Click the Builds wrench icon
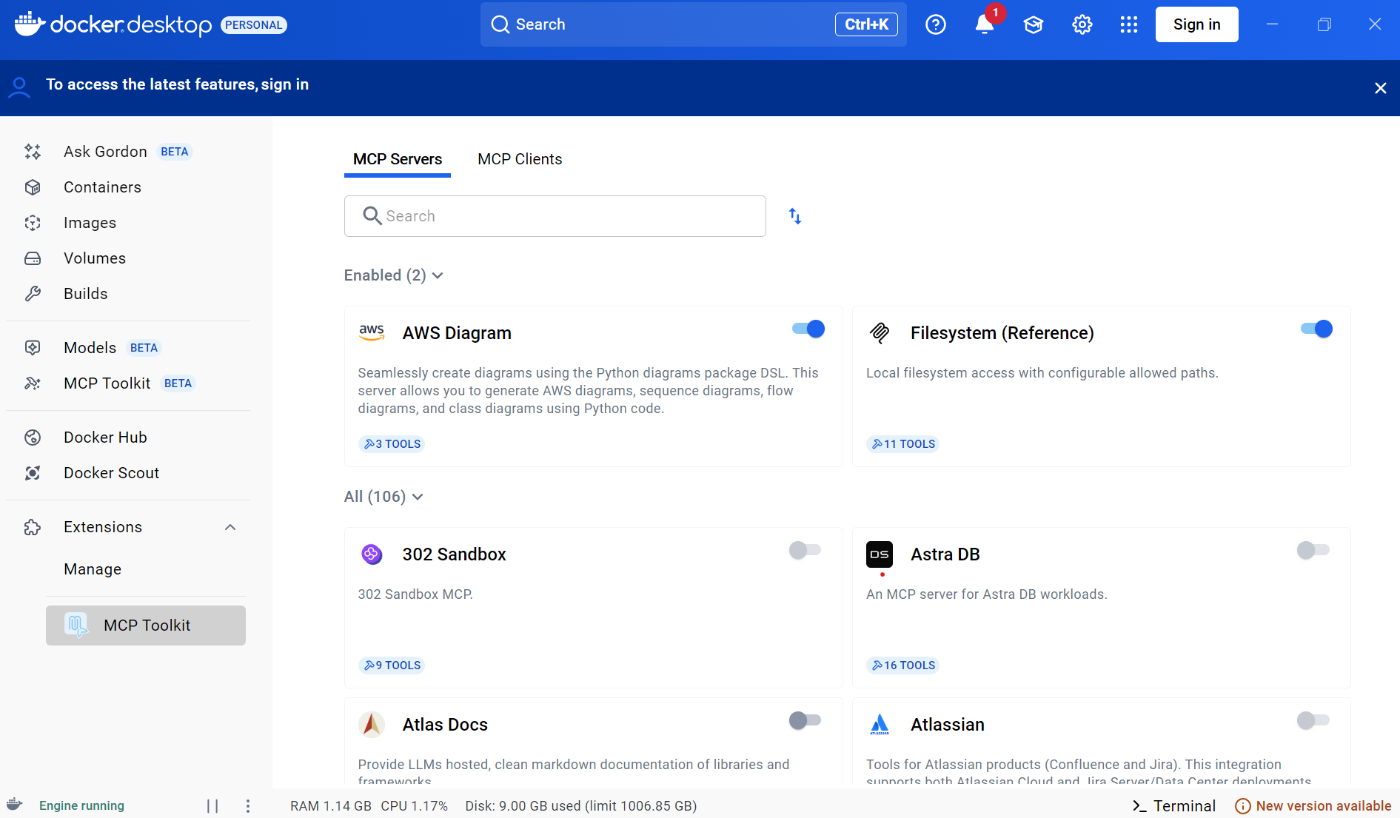Image resolution: width=1400 pixels, height=818 pixels. [x=33, y=294]
